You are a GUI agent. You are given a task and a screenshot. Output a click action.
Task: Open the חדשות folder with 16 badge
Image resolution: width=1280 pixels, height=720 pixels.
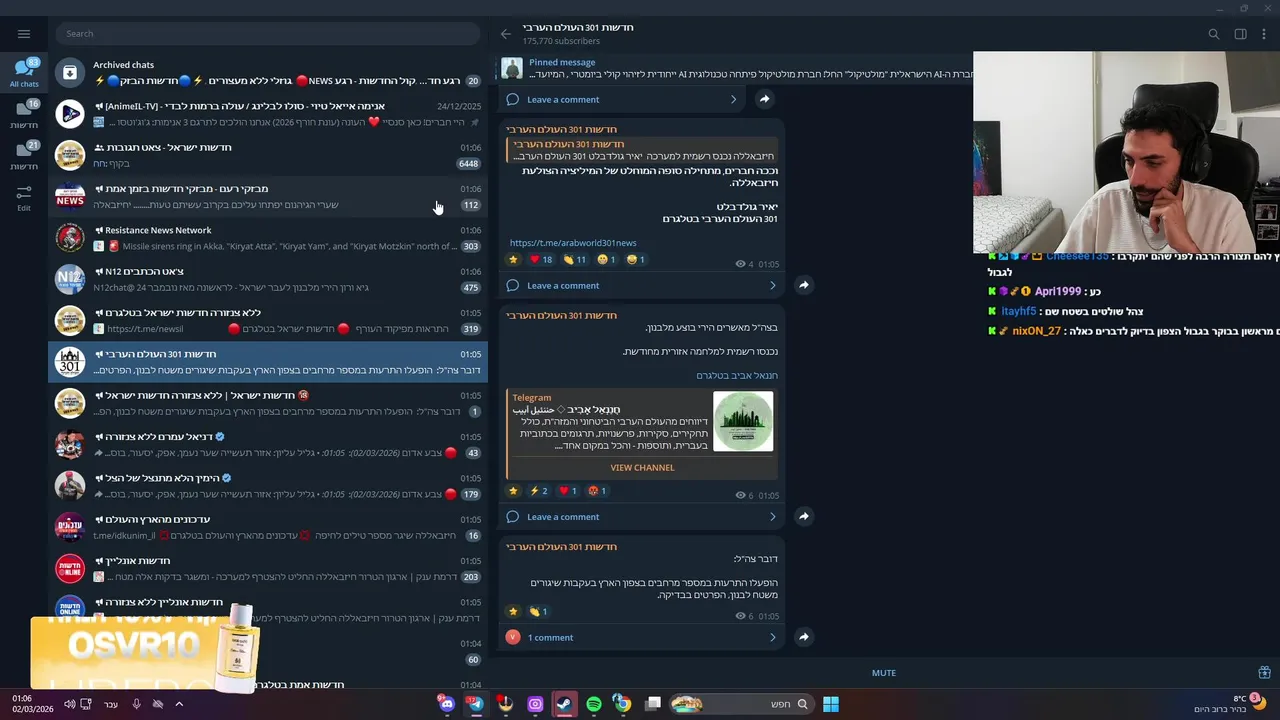point(24,114)
